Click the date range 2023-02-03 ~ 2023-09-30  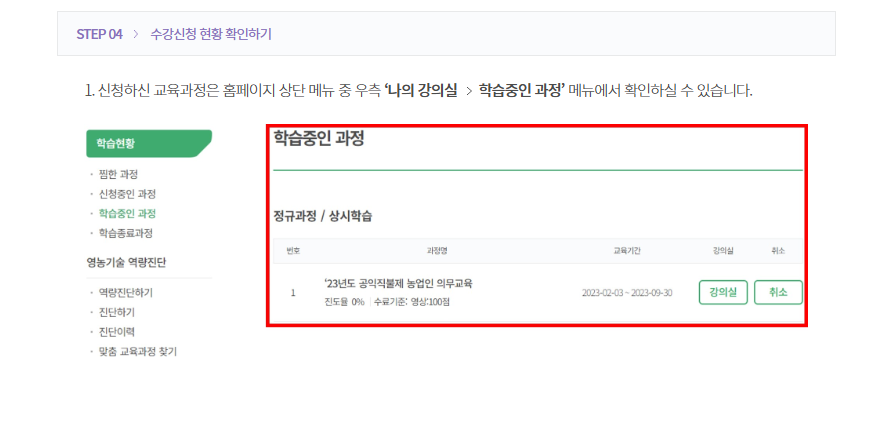[x=627, y=293]
